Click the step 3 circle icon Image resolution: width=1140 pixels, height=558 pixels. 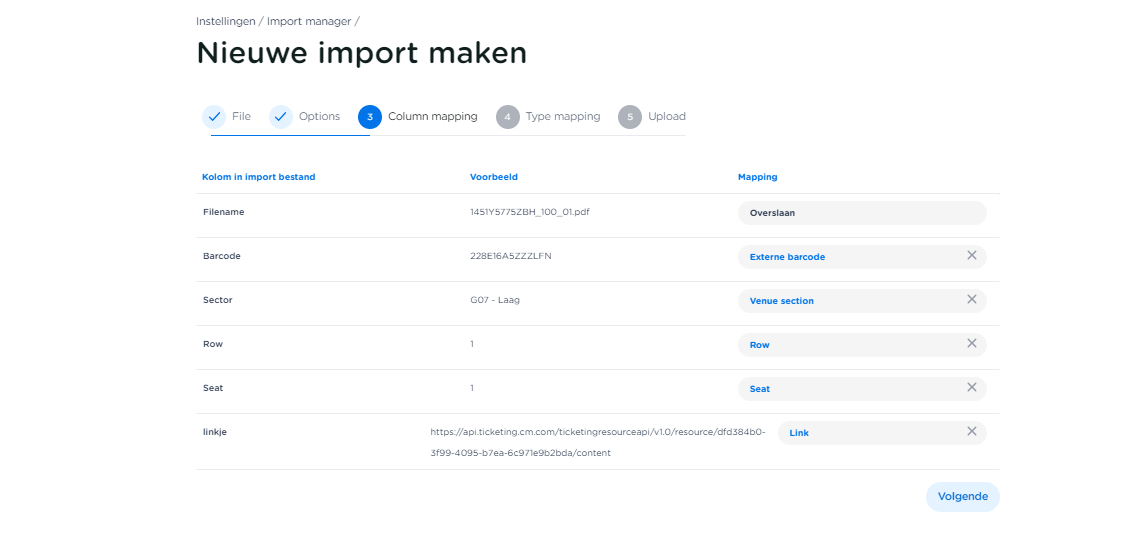click(370, 117)
